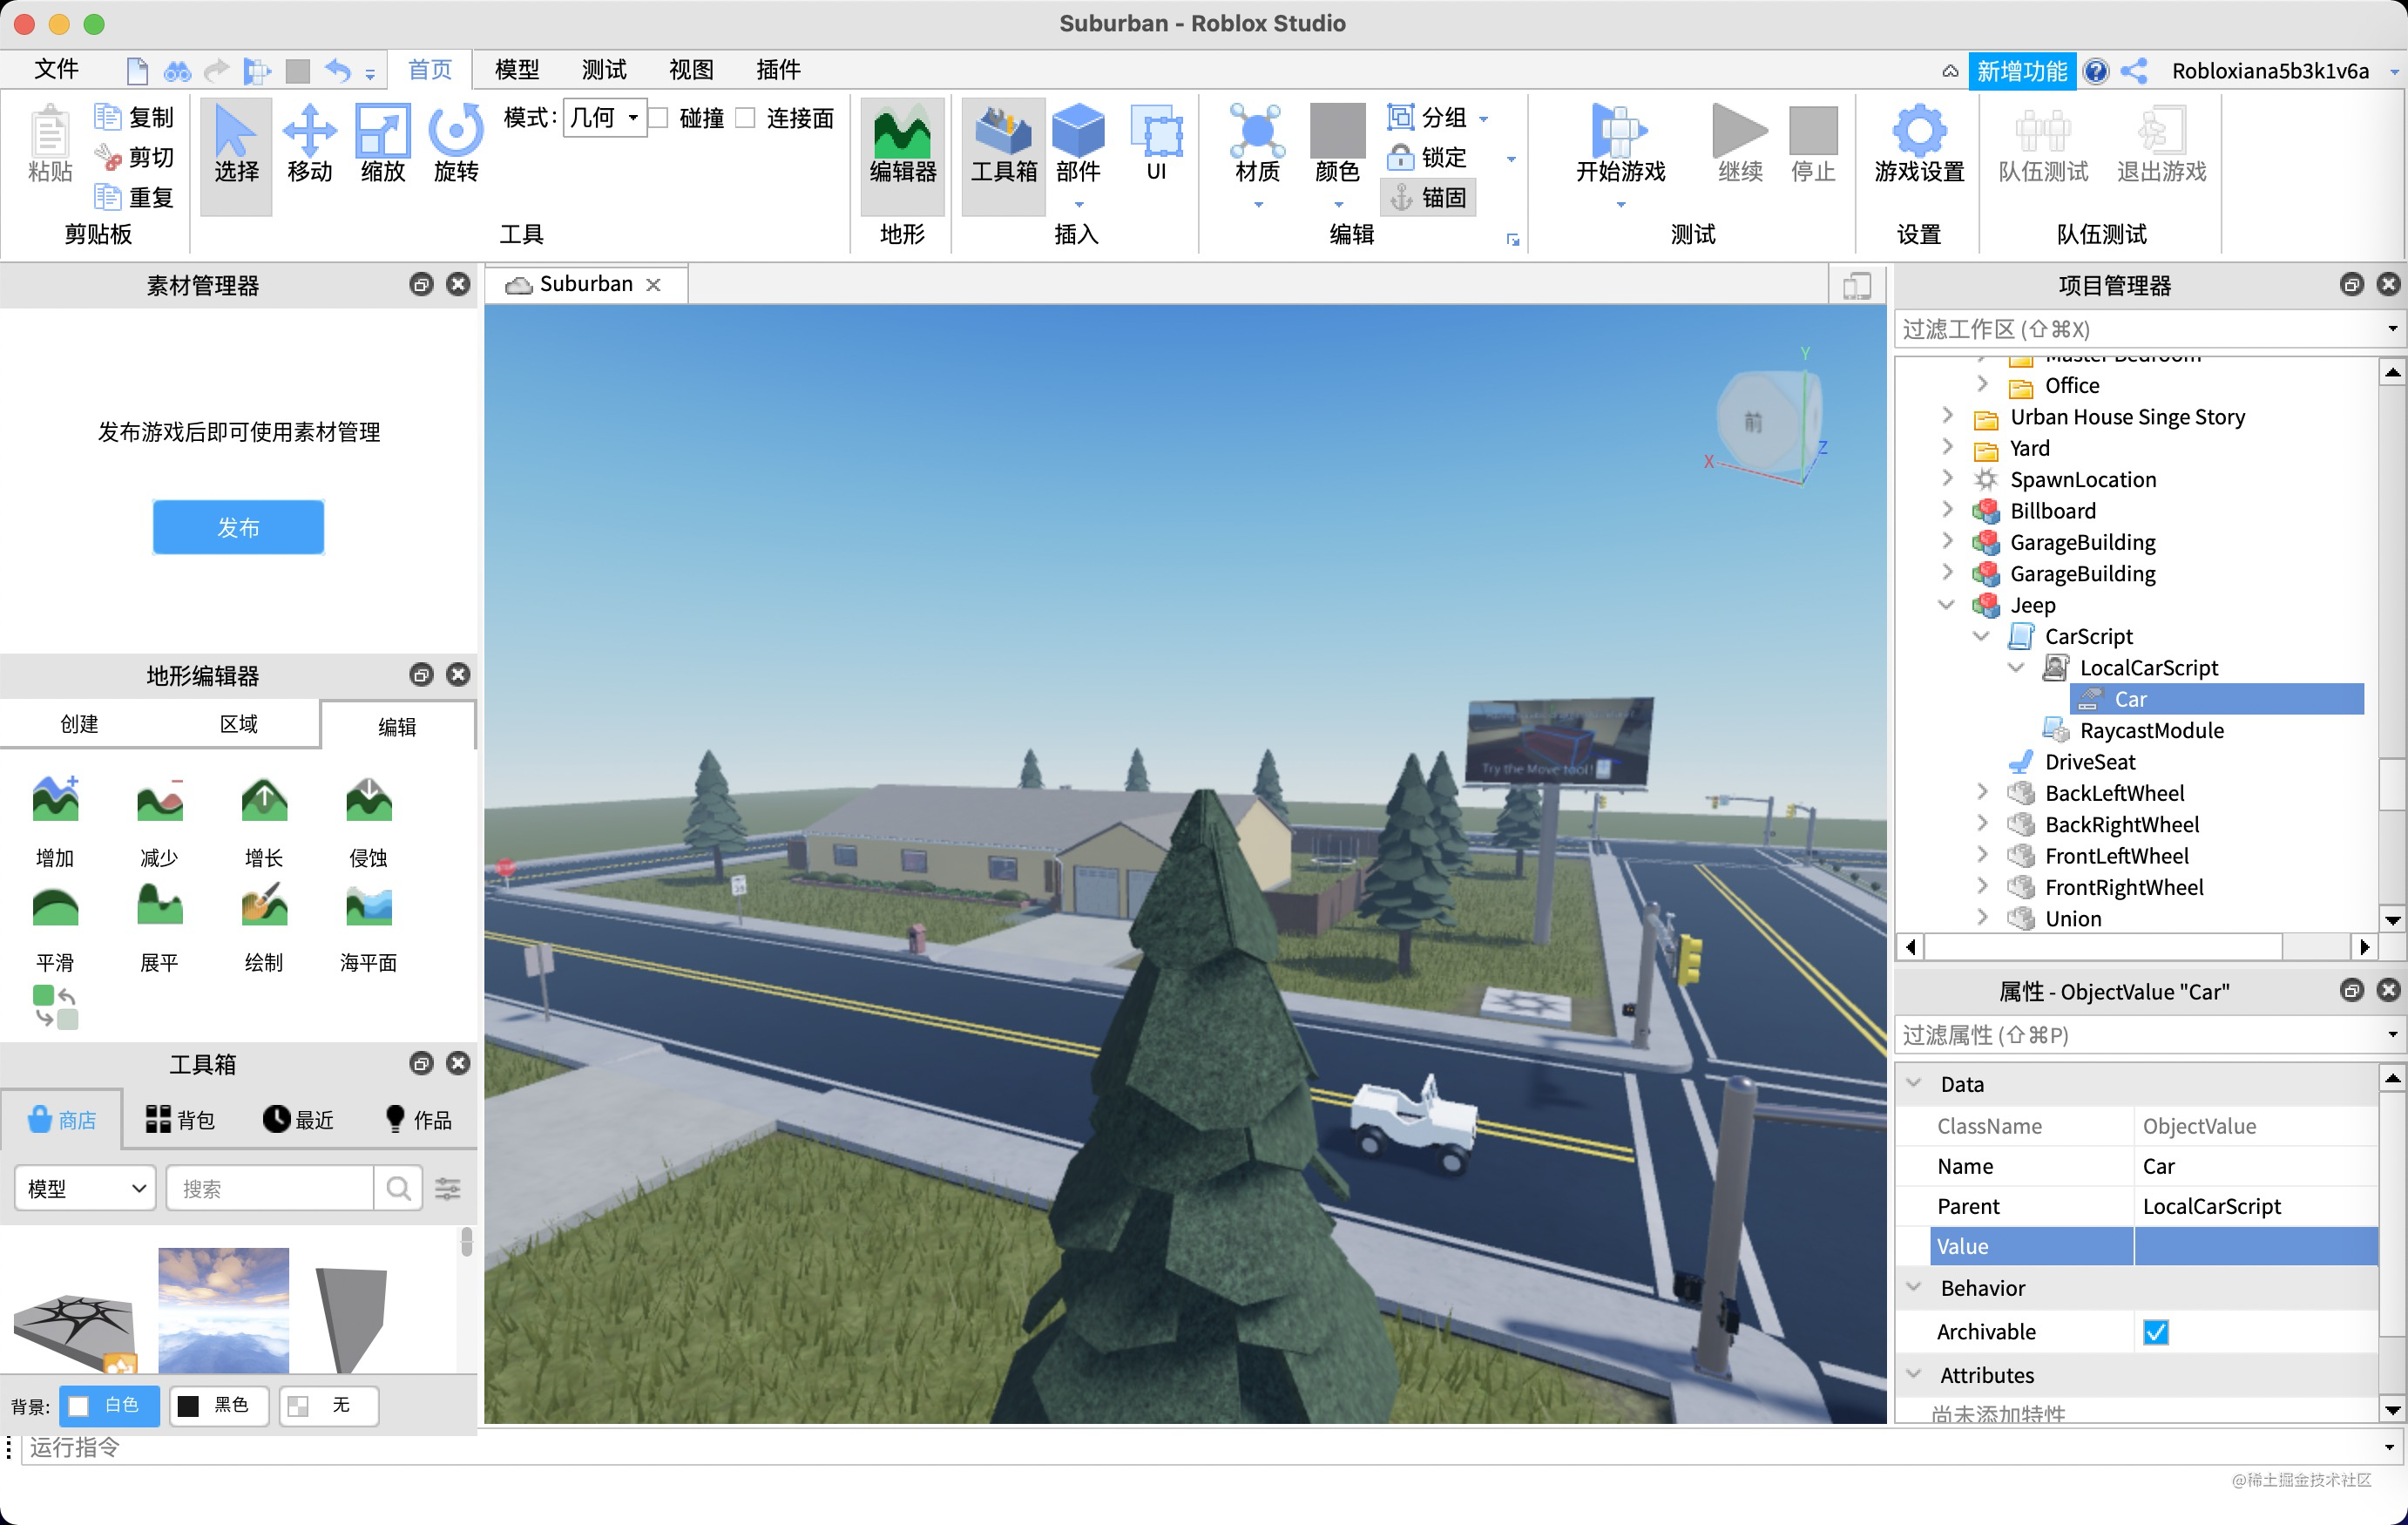Open the 文件 menu
The height and width of the screenshot is (1525, 2408).
pyautogui.click(x=55, y=69)
